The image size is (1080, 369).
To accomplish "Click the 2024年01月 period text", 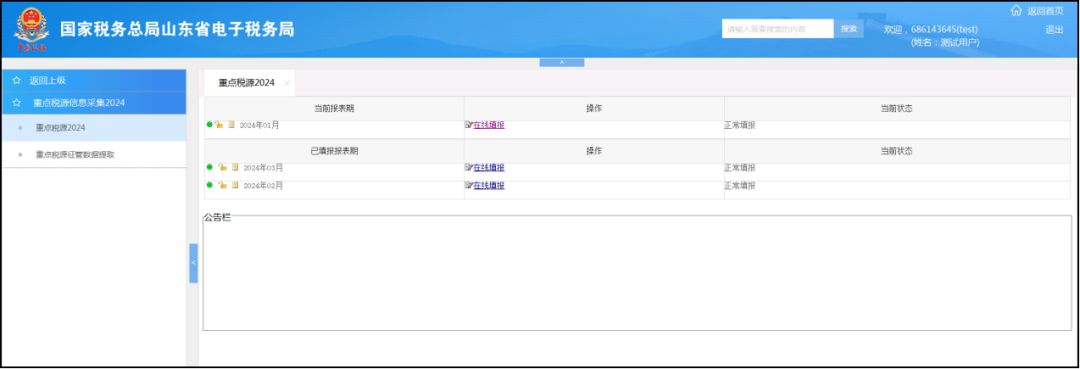I will 259,125.
